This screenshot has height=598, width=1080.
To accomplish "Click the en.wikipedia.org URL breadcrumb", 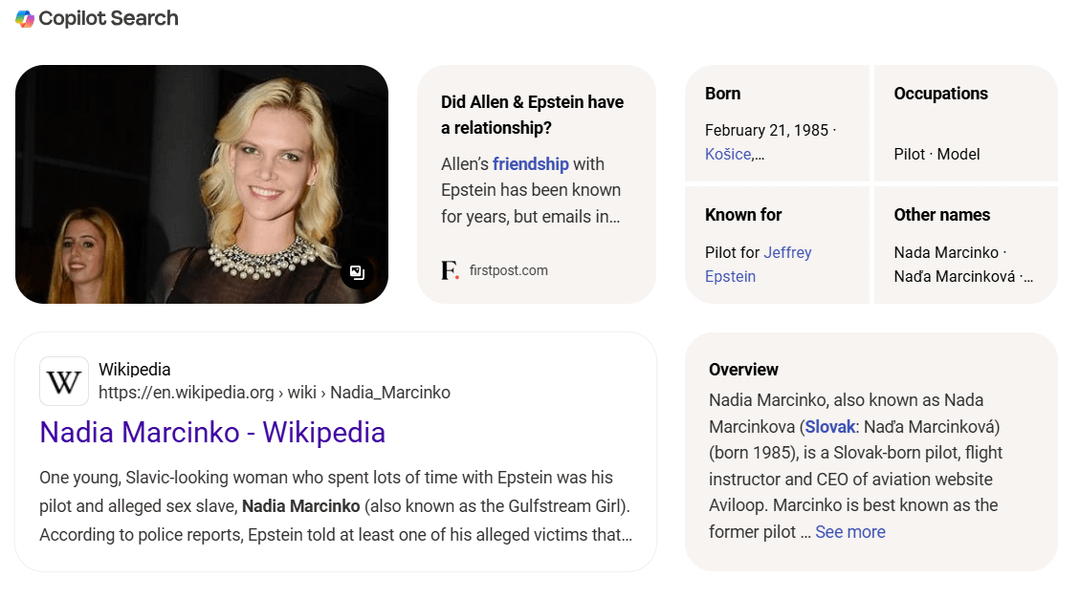I will pos(274,392).
